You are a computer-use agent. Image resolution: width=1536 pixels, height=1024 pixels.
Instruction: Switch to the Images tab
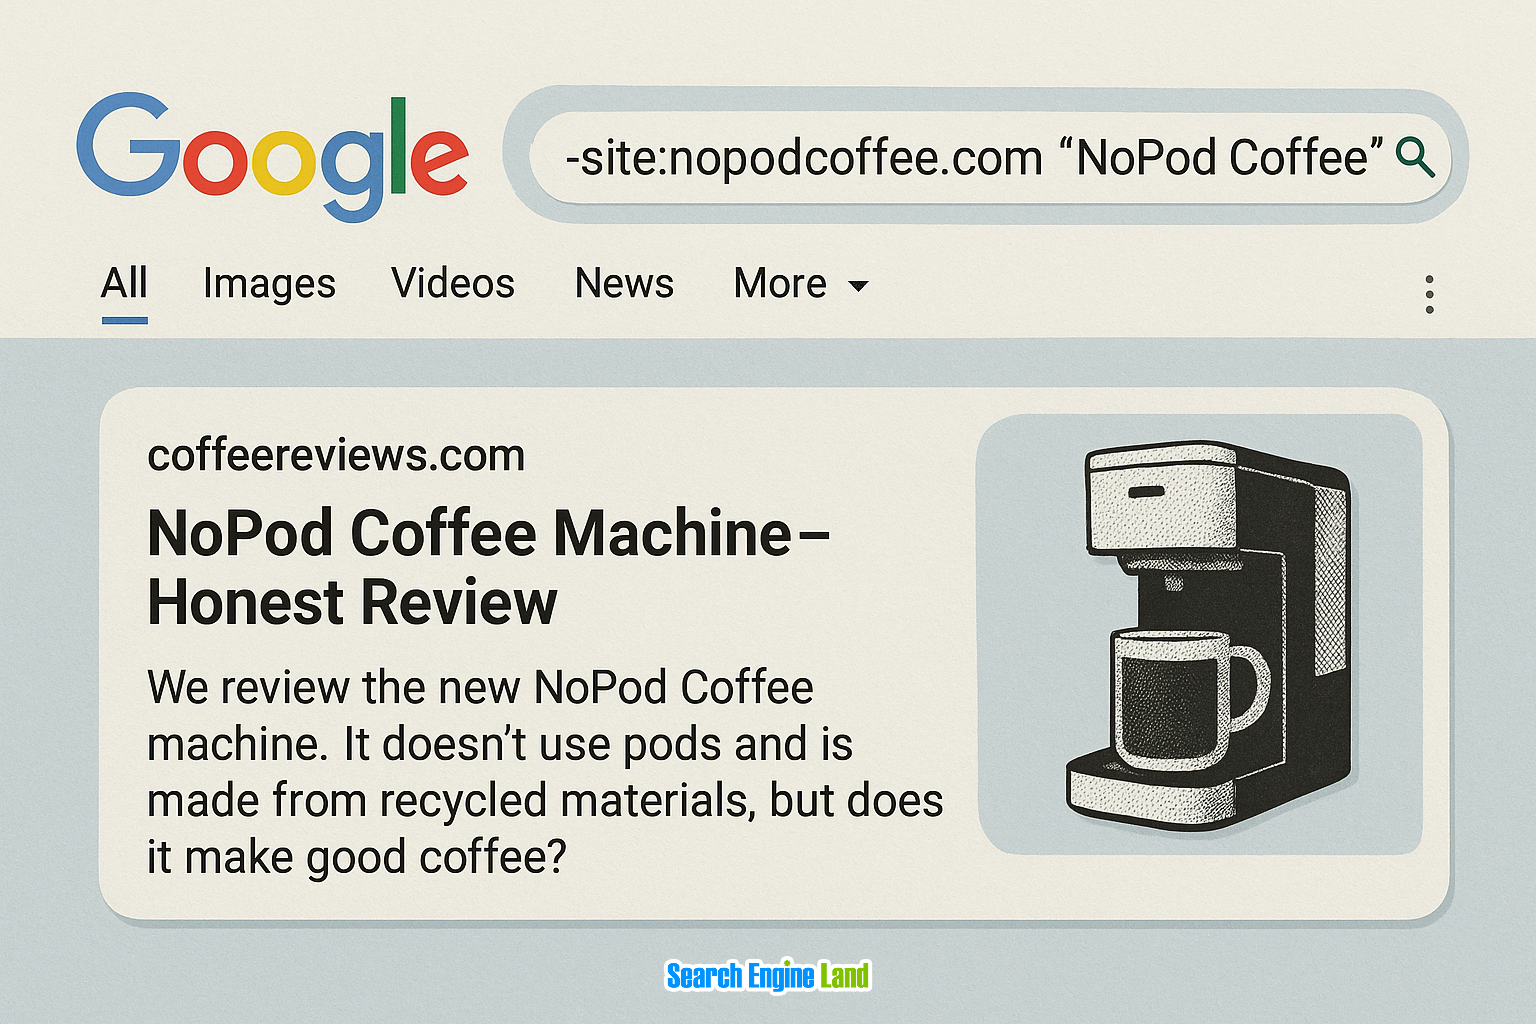tap(269, 284)
